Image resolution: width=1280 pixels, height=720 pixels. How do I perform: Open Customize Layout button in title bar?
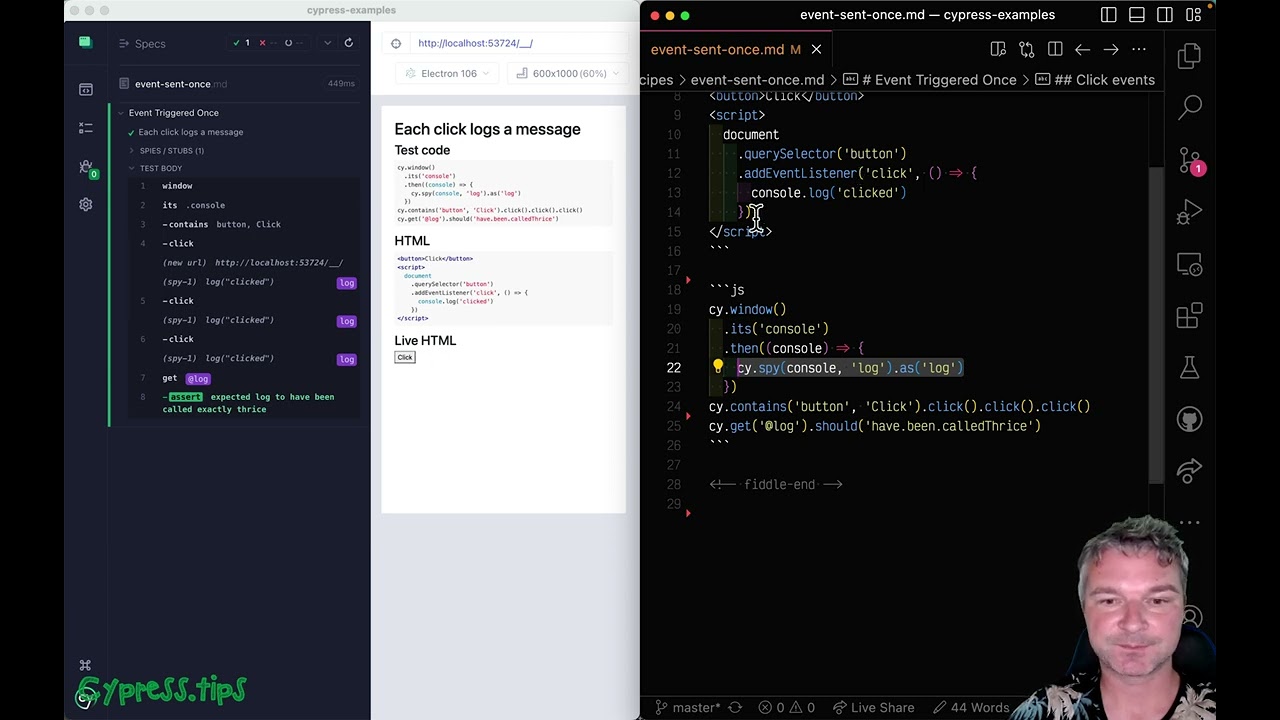coord(1193,15)
